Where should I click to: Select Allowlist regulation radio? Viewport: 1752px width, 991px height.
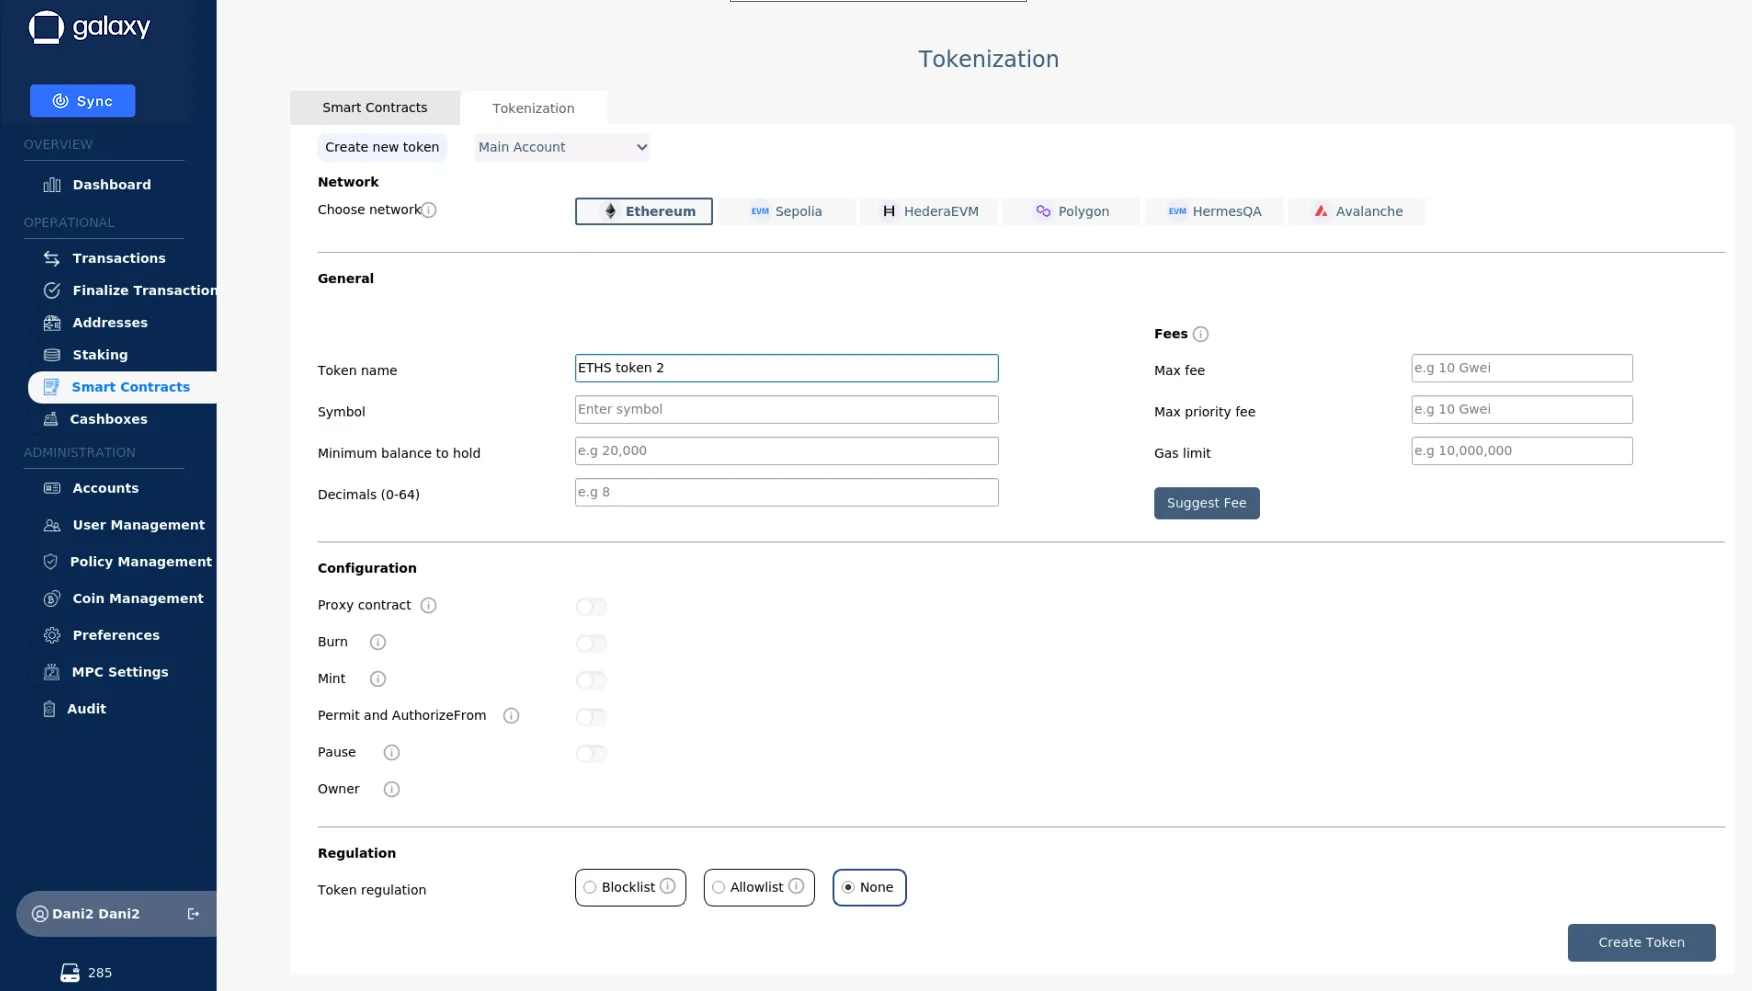tap(718, 888)
